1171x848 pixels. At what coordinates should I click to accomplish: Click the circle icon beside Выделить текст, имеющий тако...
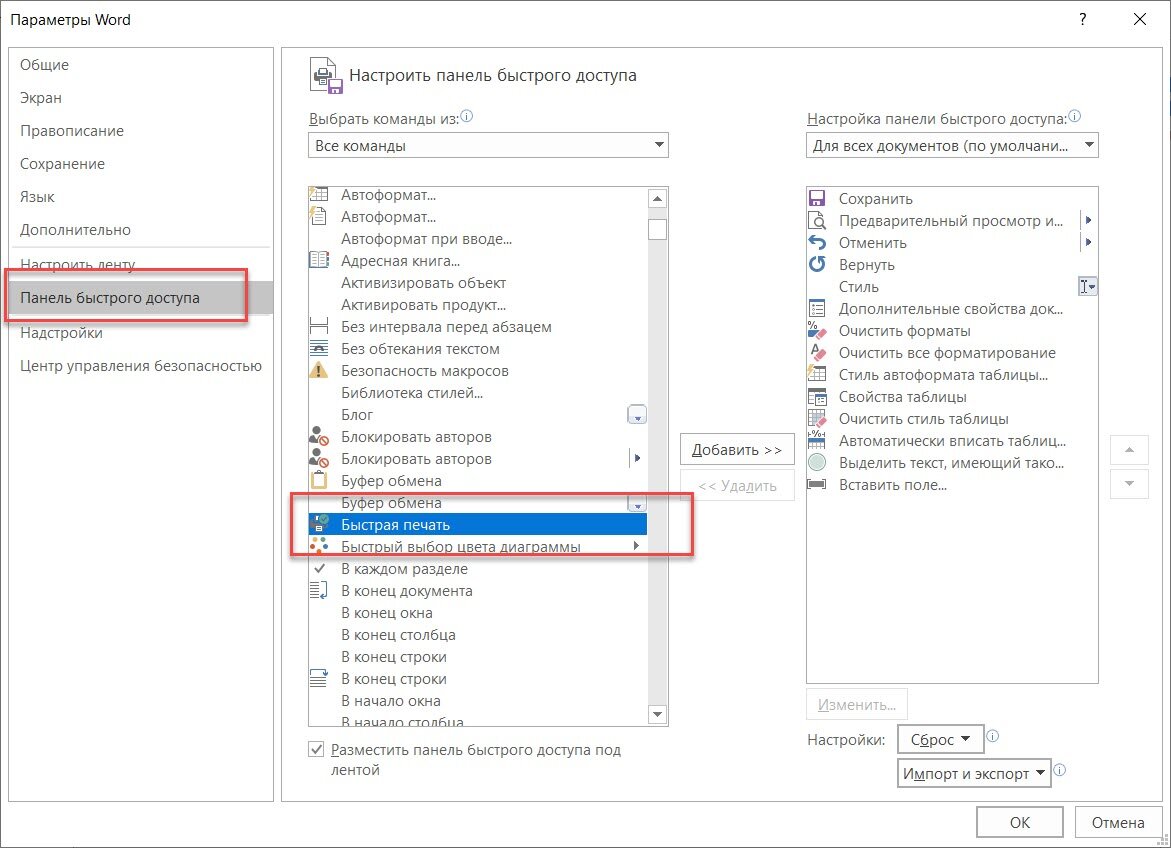tap(817, 462)
